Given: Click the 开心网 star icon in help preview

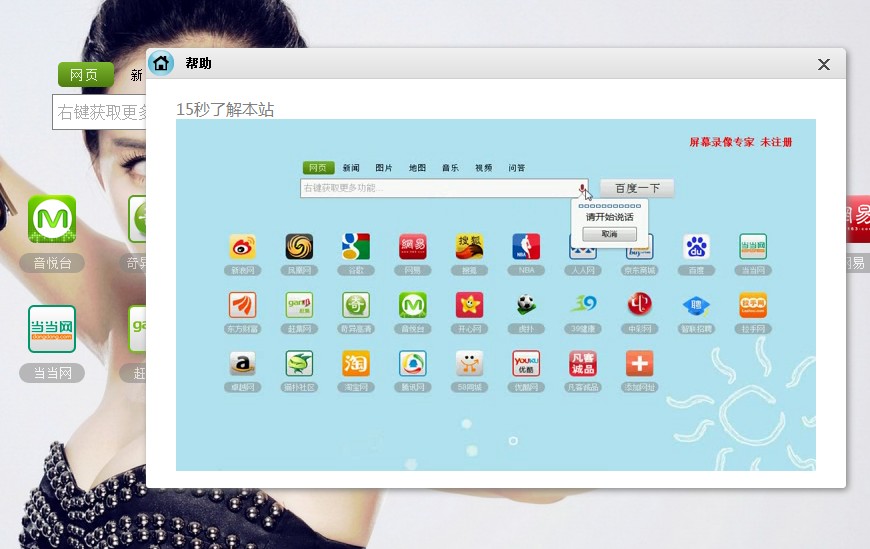Looking at the screenshot, I should coord(469,305).
